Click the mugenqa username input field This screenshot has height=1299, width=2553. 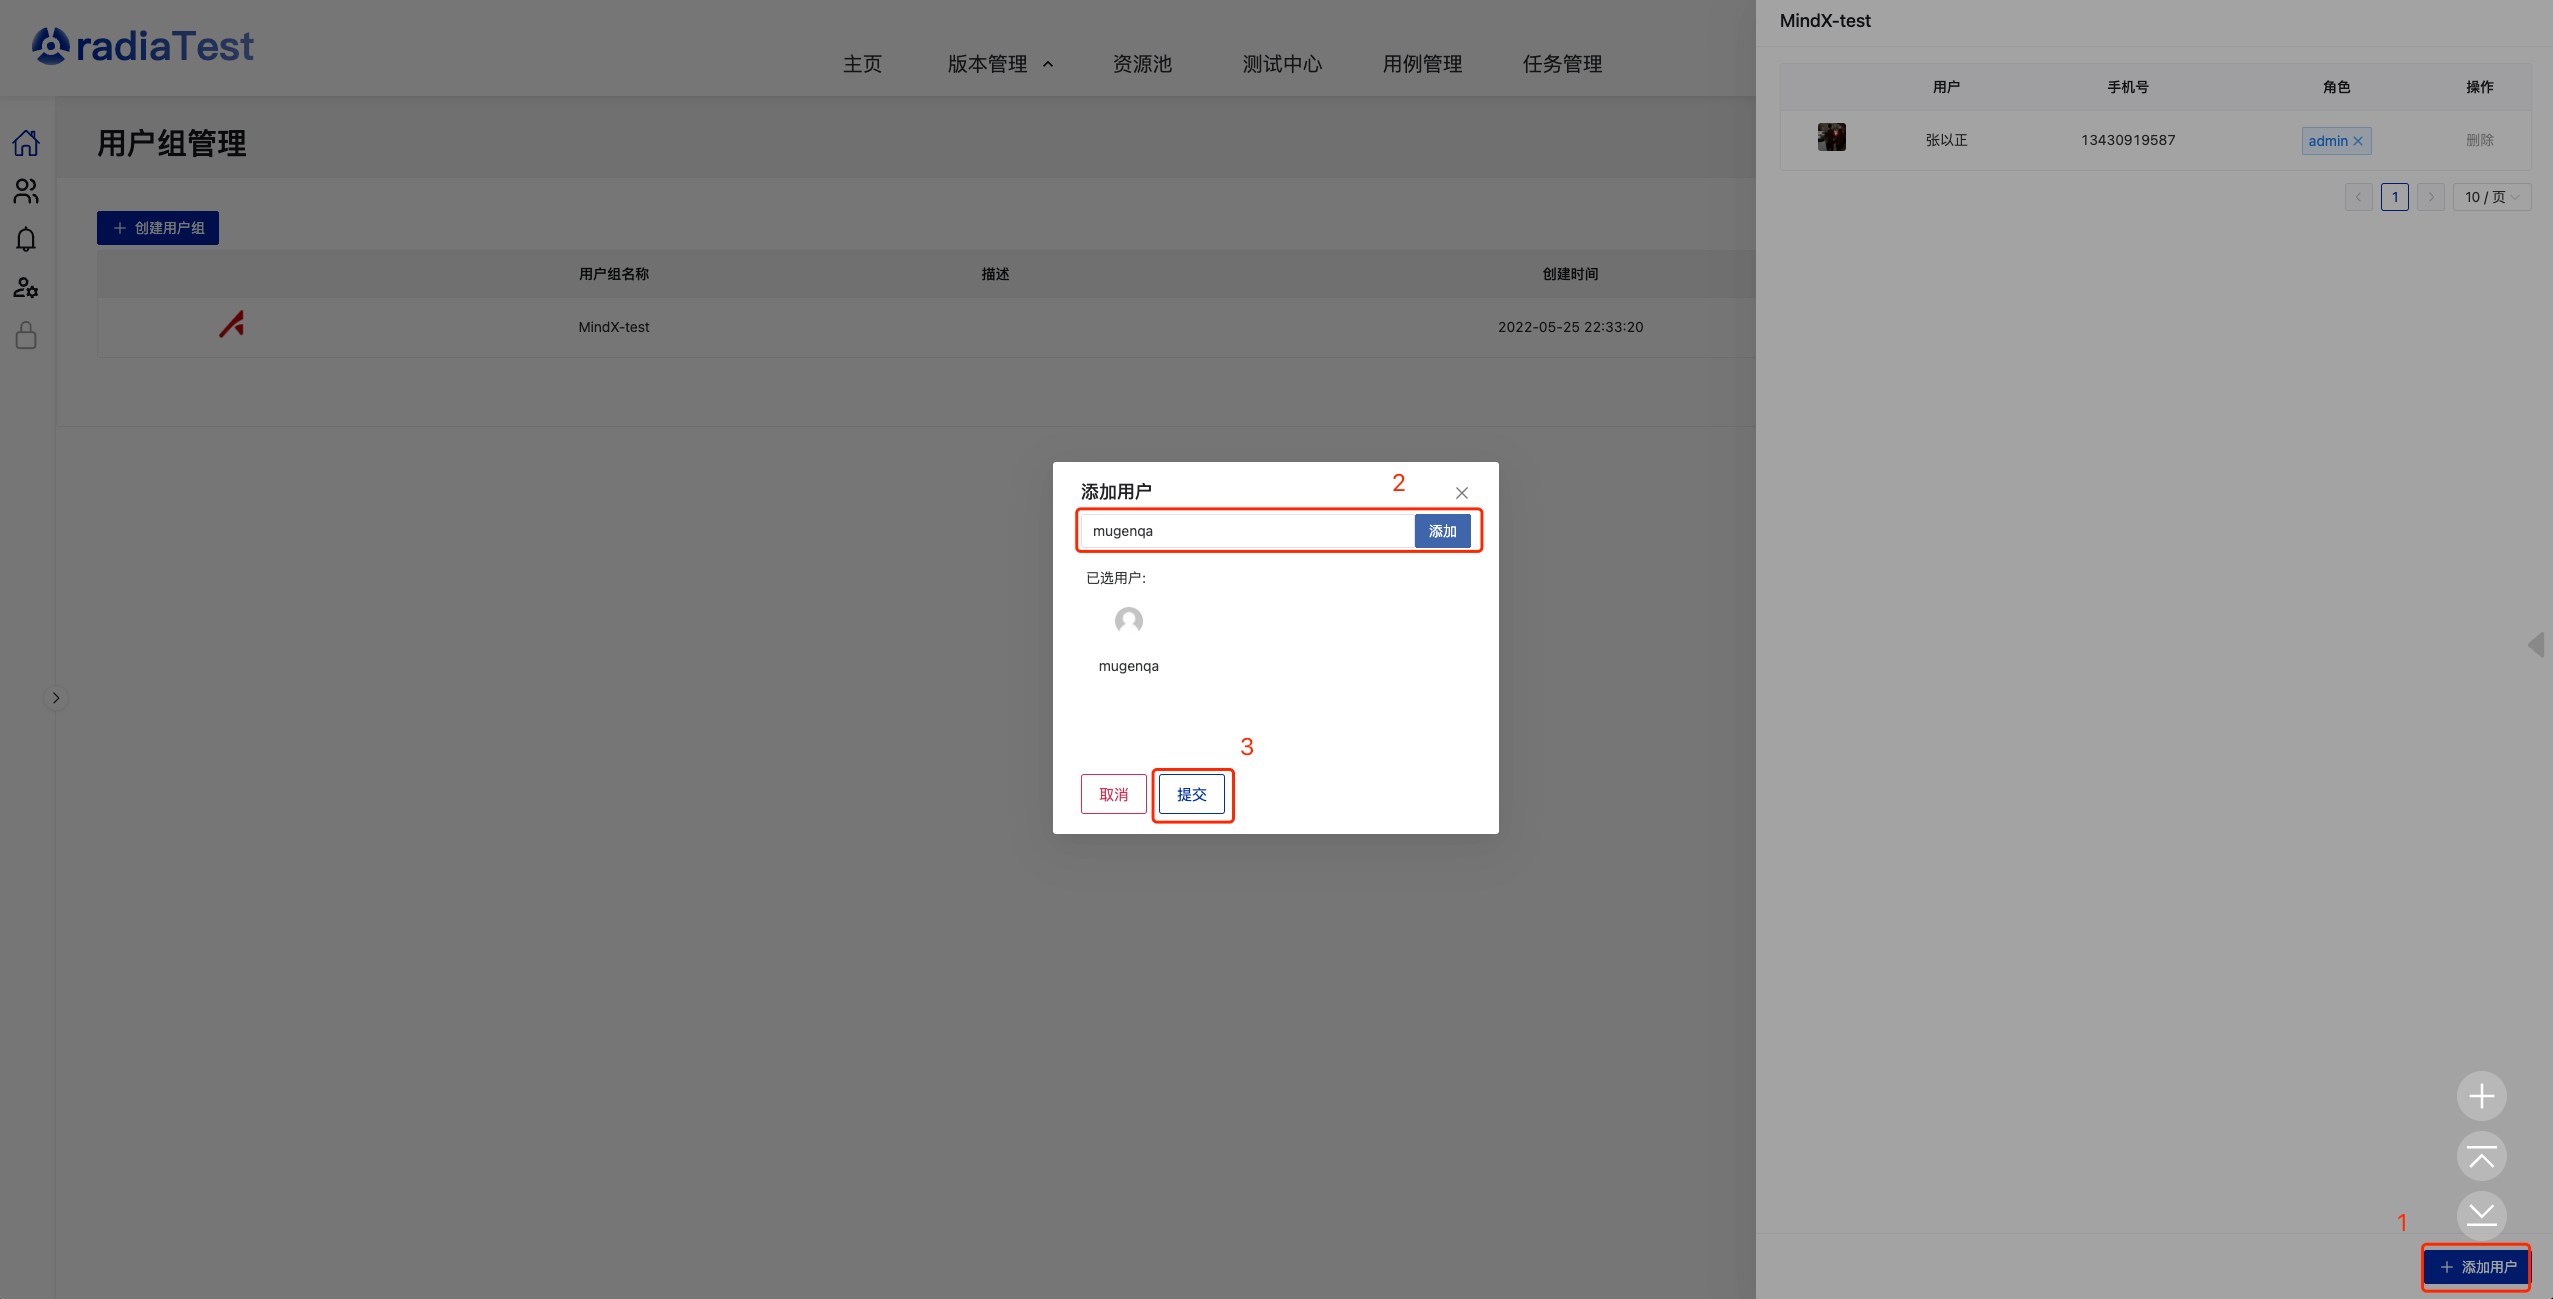tap(1246, 531)
